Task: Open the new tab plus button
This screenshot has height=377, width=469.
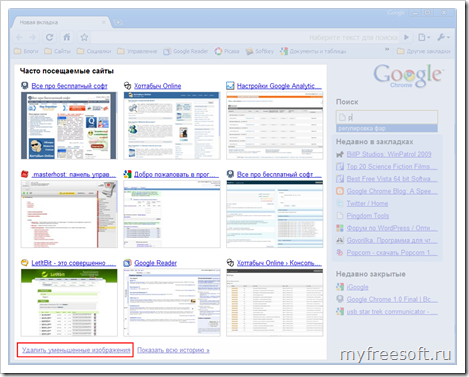Action: (x=118, y=22)
